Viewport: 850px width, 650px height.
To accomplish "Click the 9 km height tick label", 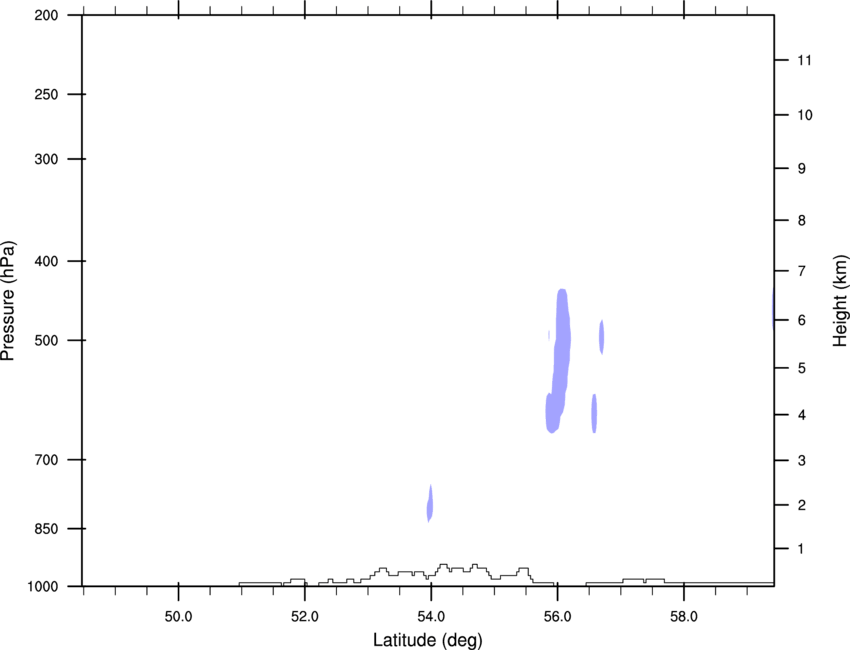I will (801, 169).
